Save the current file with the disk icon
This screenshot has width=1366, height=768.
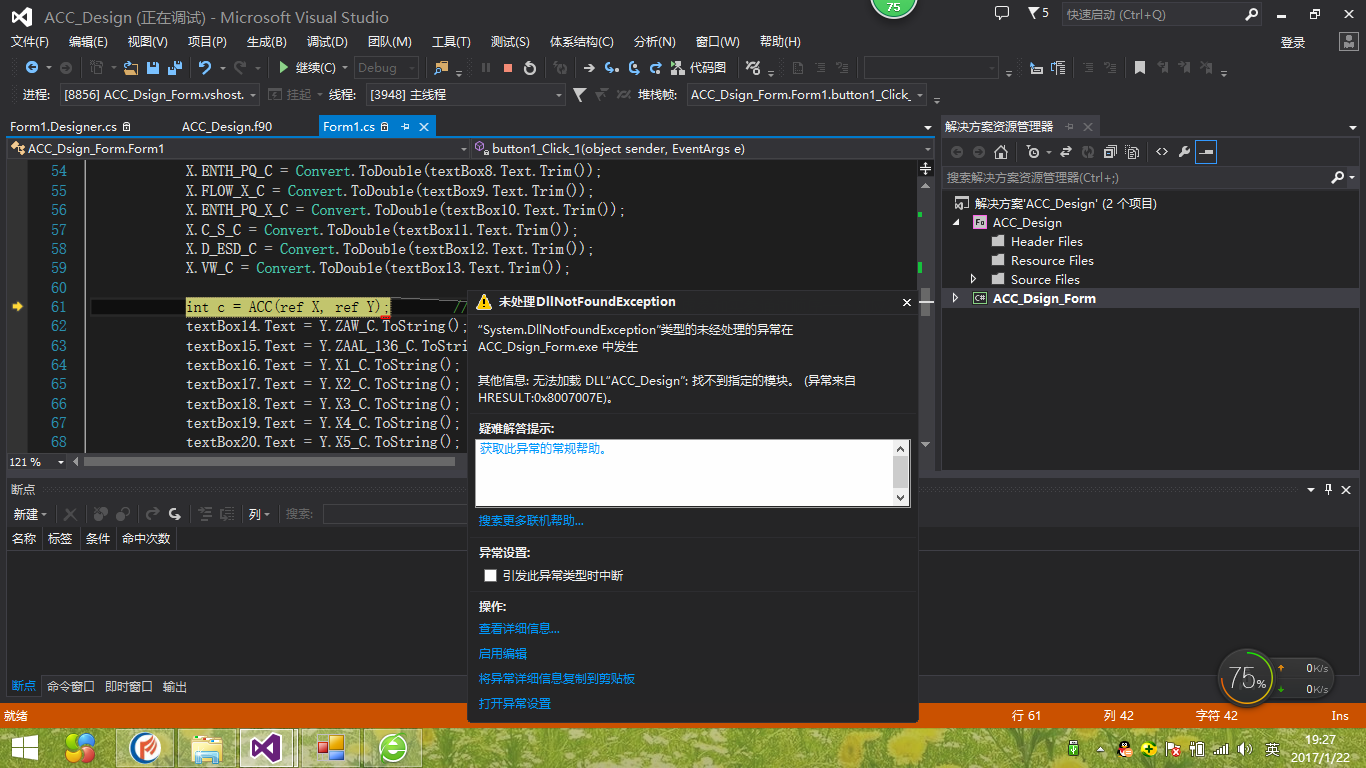point(153,67)
